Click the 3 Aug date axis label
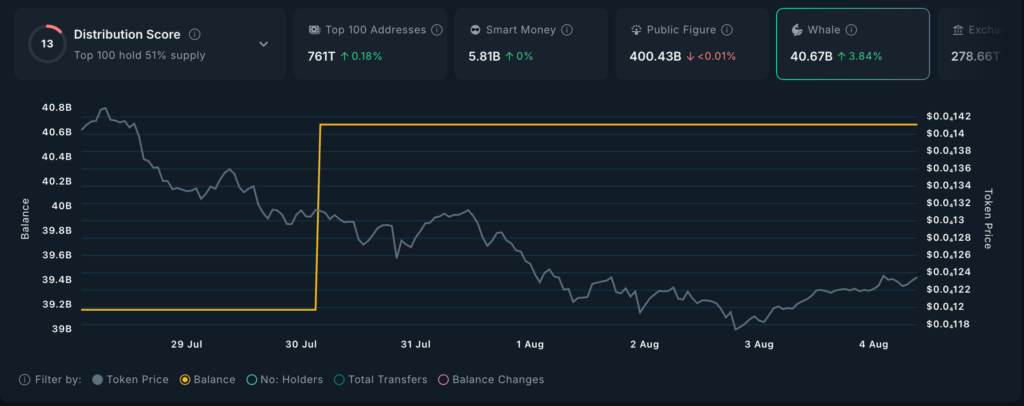Screen dimensions: 1024x406 click(x=759, y=344)
